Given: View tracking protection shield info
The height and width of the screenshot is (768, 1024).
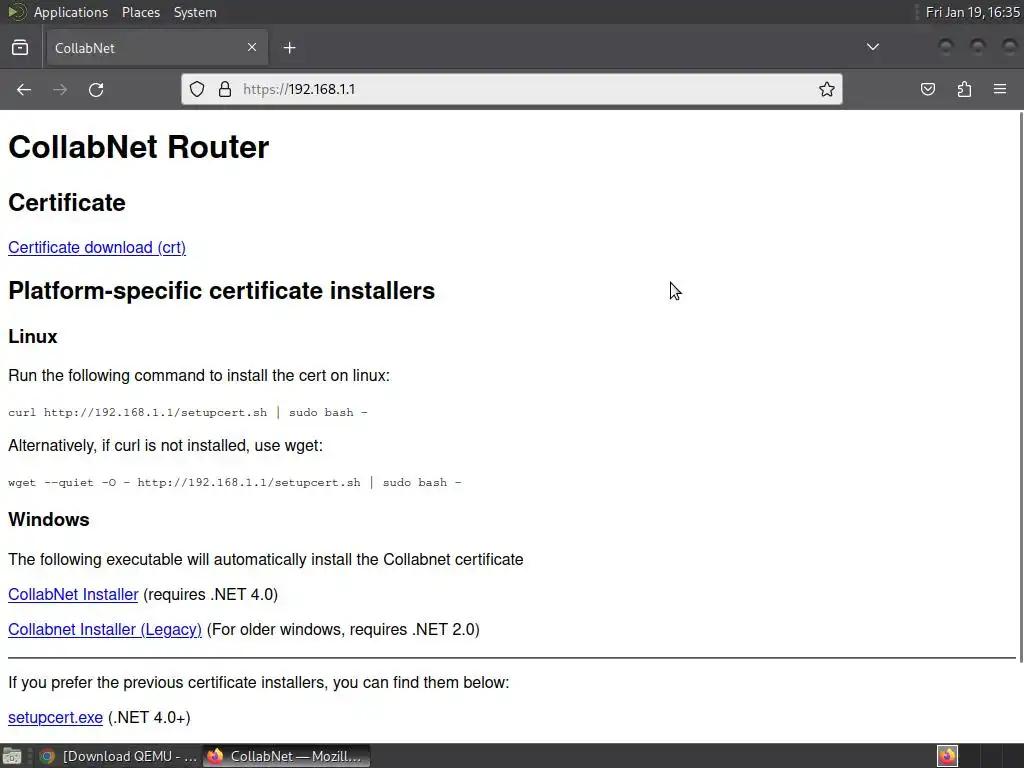Looking at the screenshot, I should pyautogui.click(x=197, y=89).
